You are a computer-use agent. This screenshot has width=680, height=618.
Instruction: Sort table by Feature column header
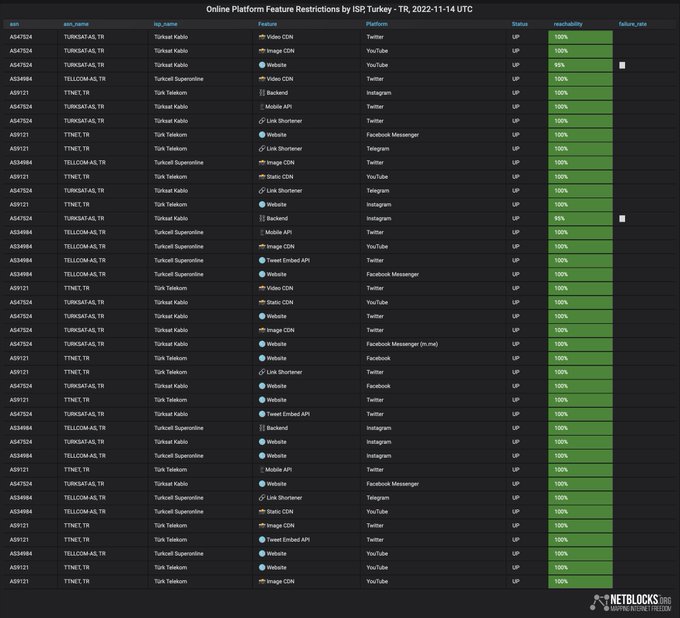pos(268,24)
